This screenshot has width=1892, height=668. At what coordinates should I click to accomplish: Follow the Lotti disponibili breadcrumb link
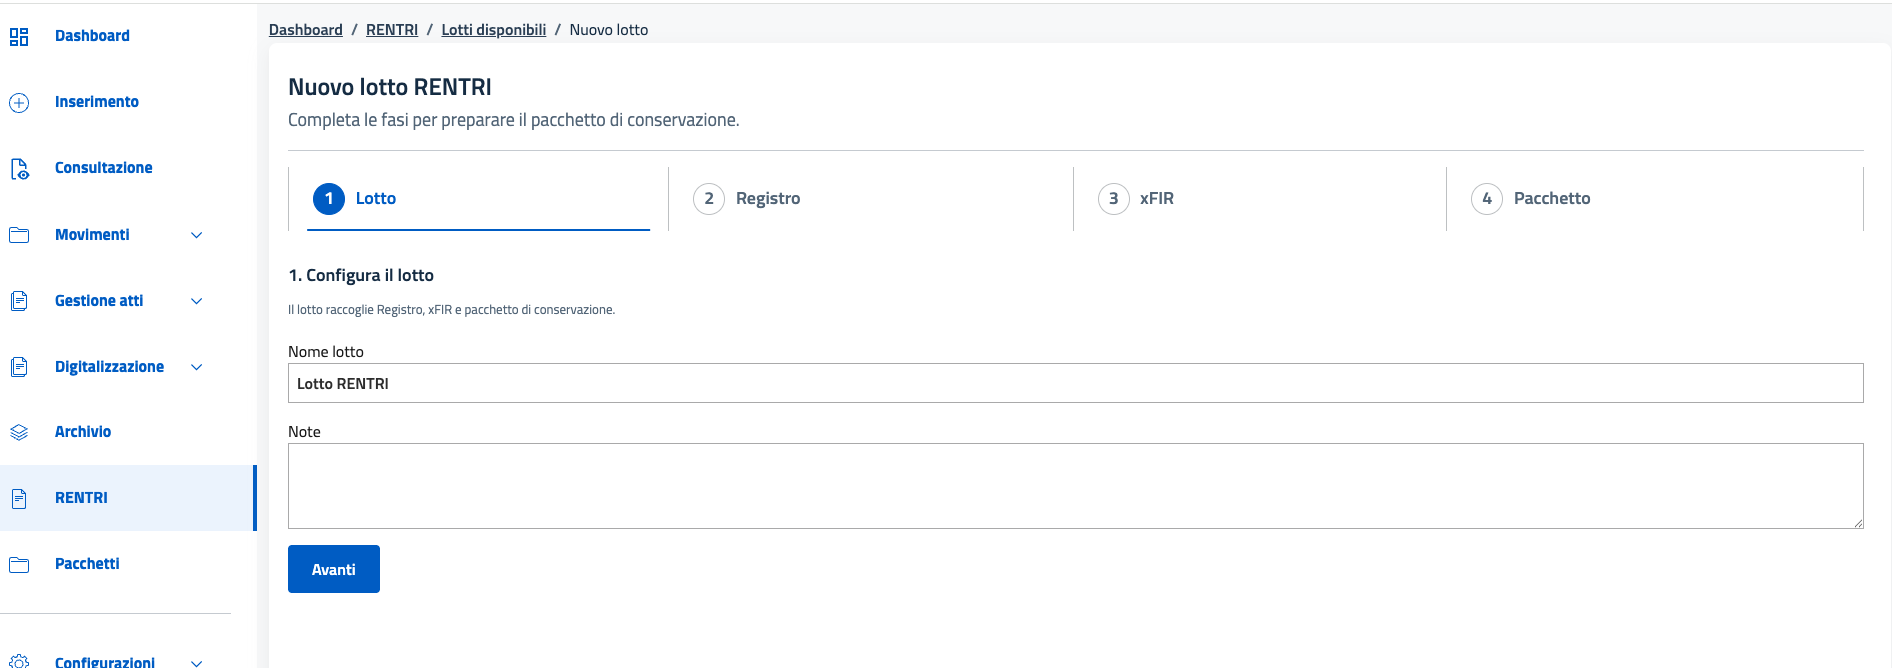494,30
